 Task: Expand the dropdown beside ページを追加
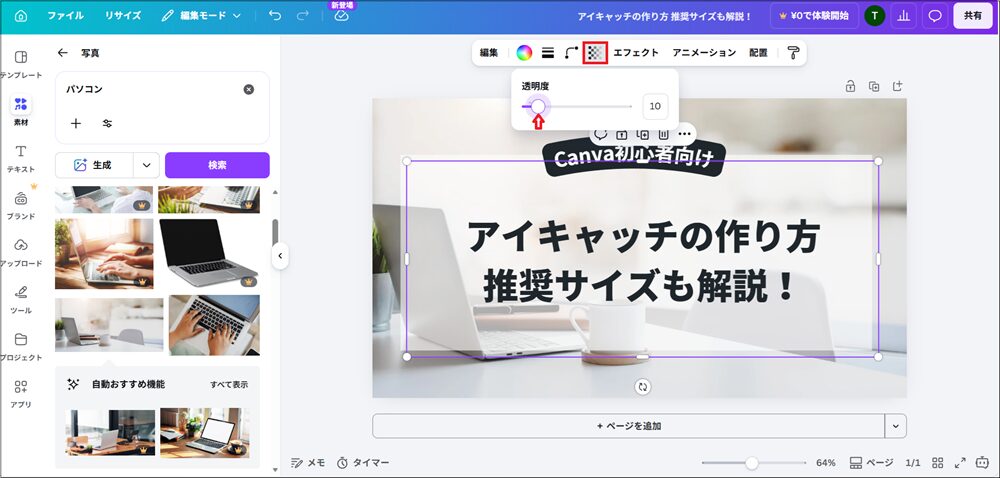point(896,426)
